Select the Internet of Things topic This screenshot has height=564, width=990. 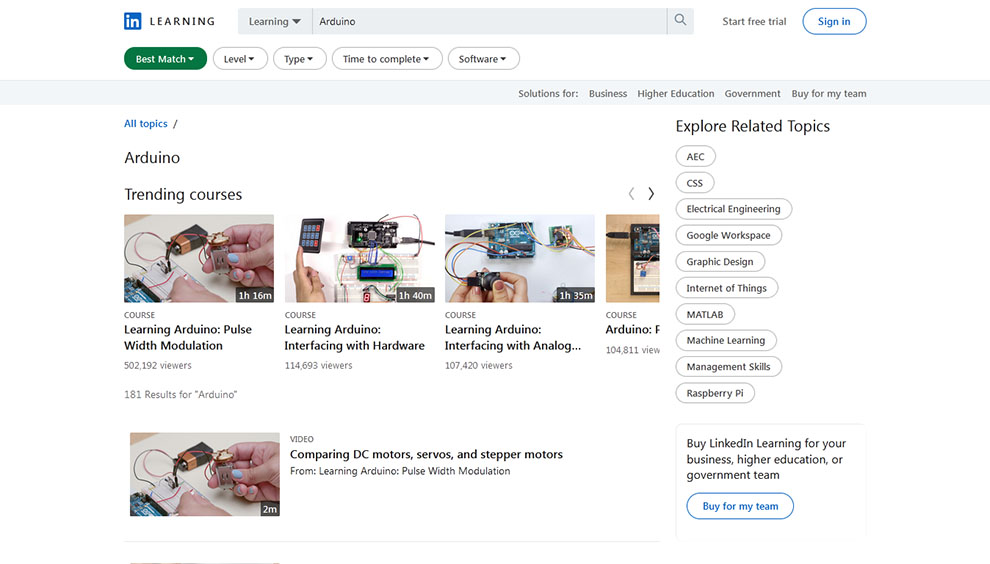(726, 288)
